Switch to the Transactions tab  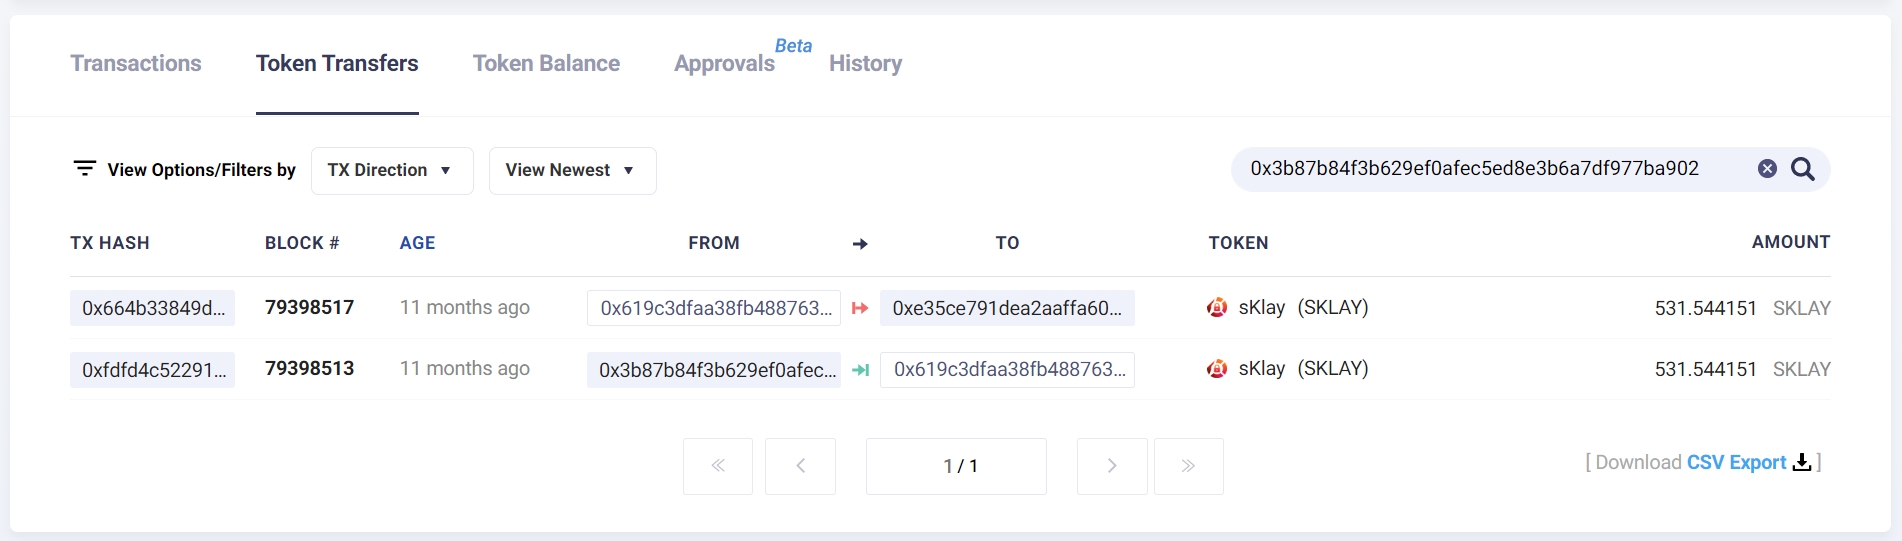136,64
